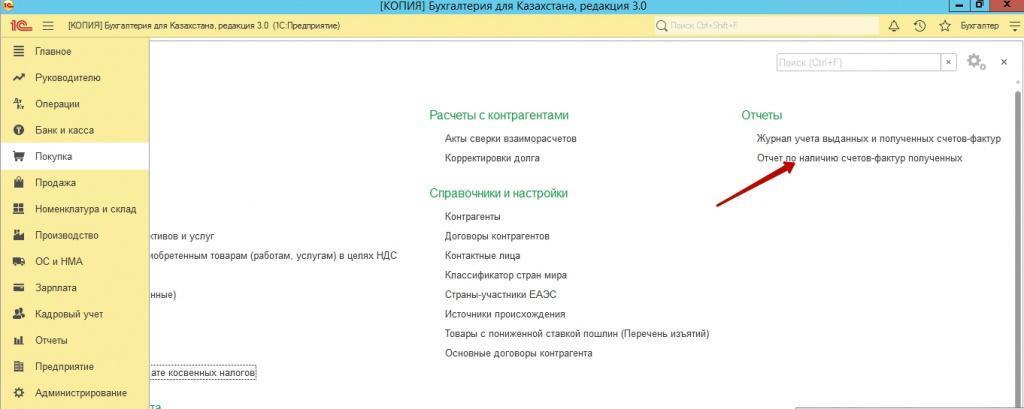This screenshot has height=409, width=1024.
Task: Open favorites star in title bar
Action: pyautogui.click(x=944, y=26)
